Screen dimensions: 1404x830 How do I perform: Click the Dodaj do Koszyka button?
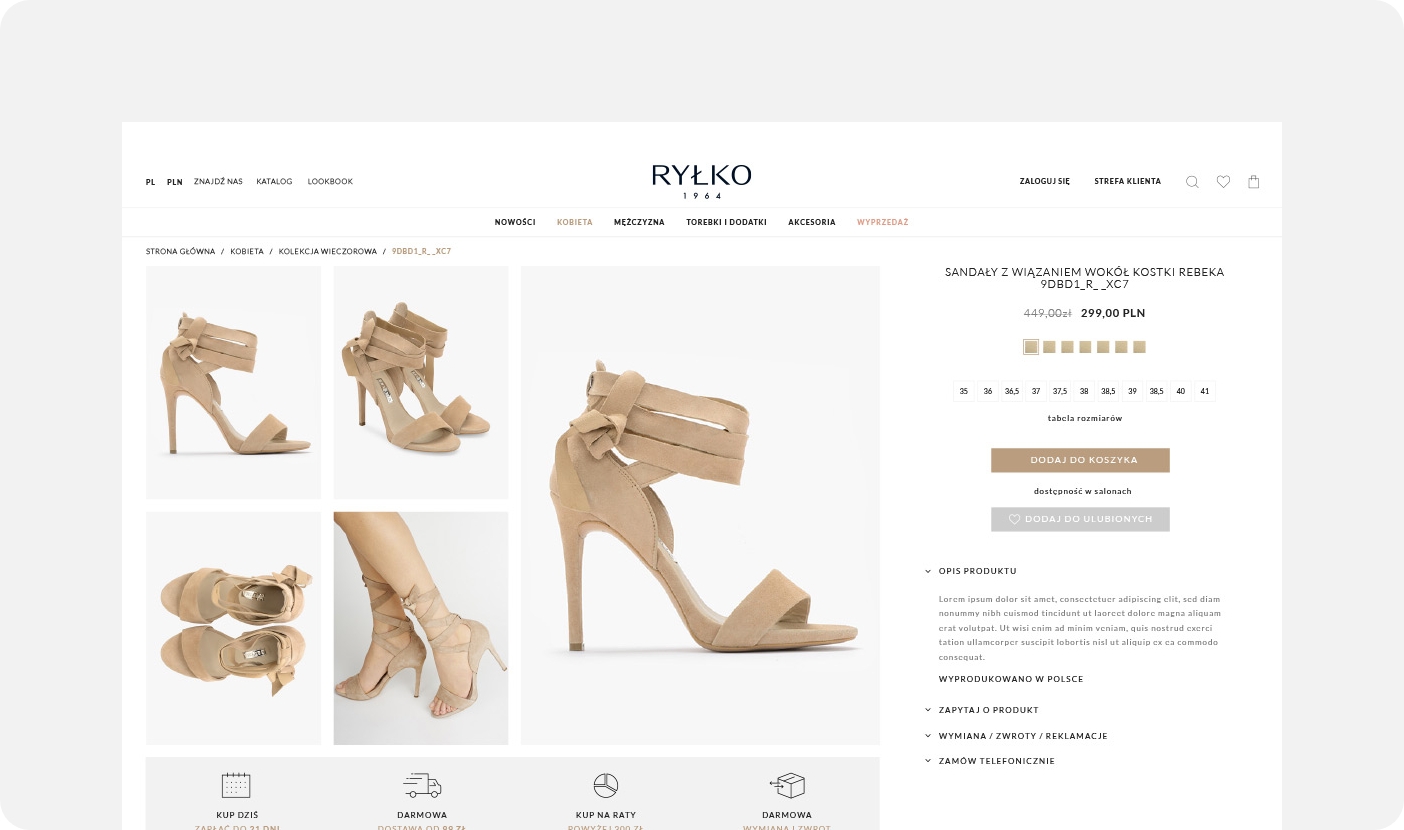1080,460
